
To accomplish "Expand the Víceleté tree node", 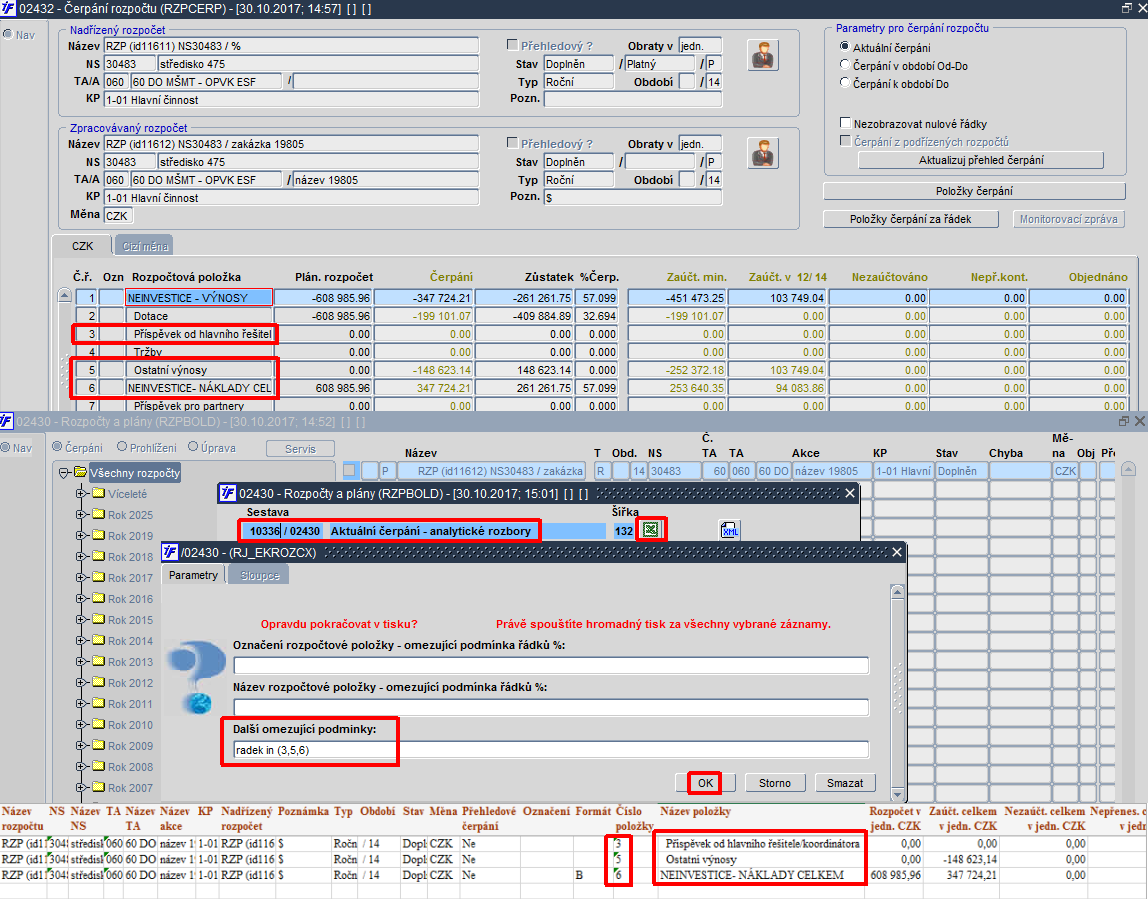I will click(82, 494).
